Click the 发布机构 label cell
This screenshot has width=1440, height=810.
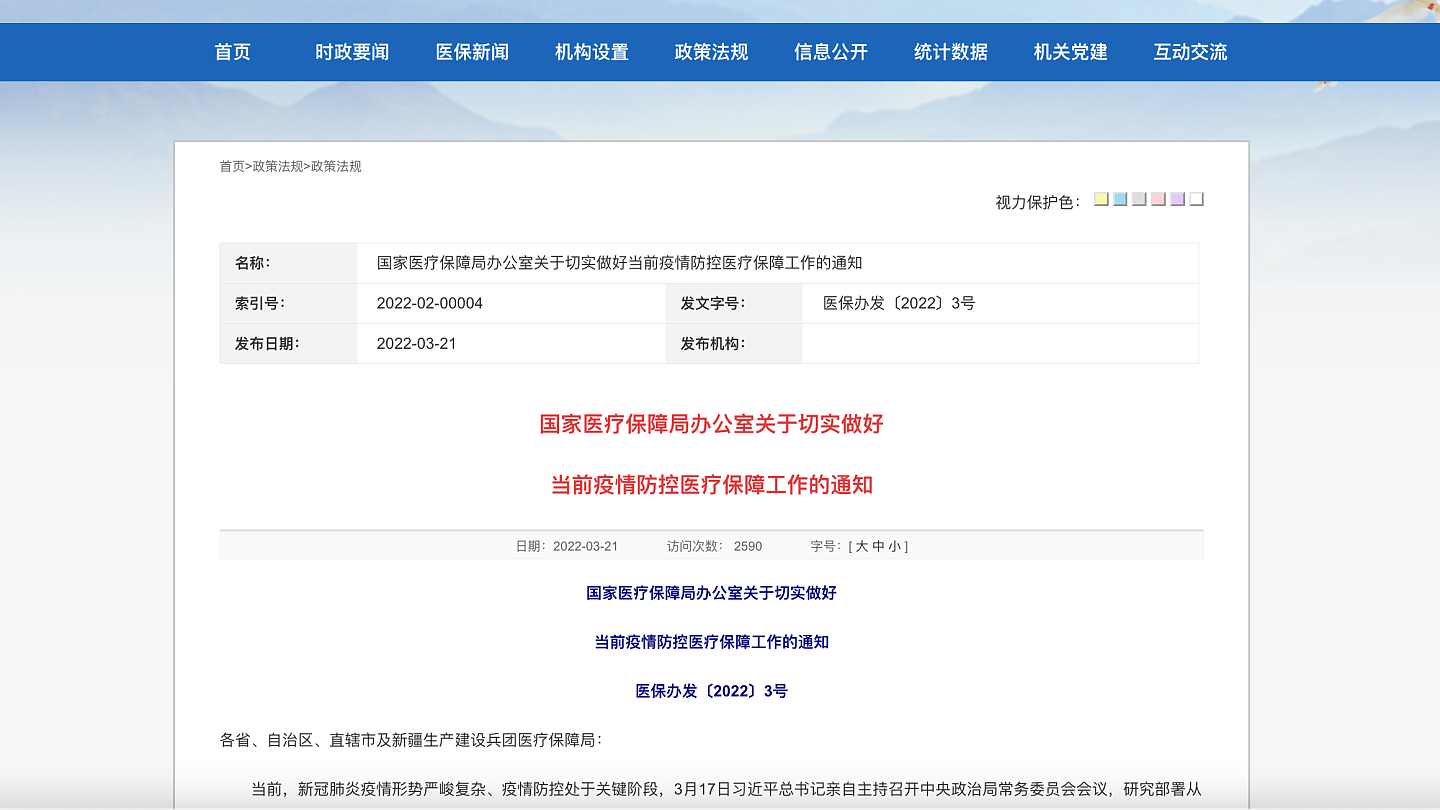(734, 343)
